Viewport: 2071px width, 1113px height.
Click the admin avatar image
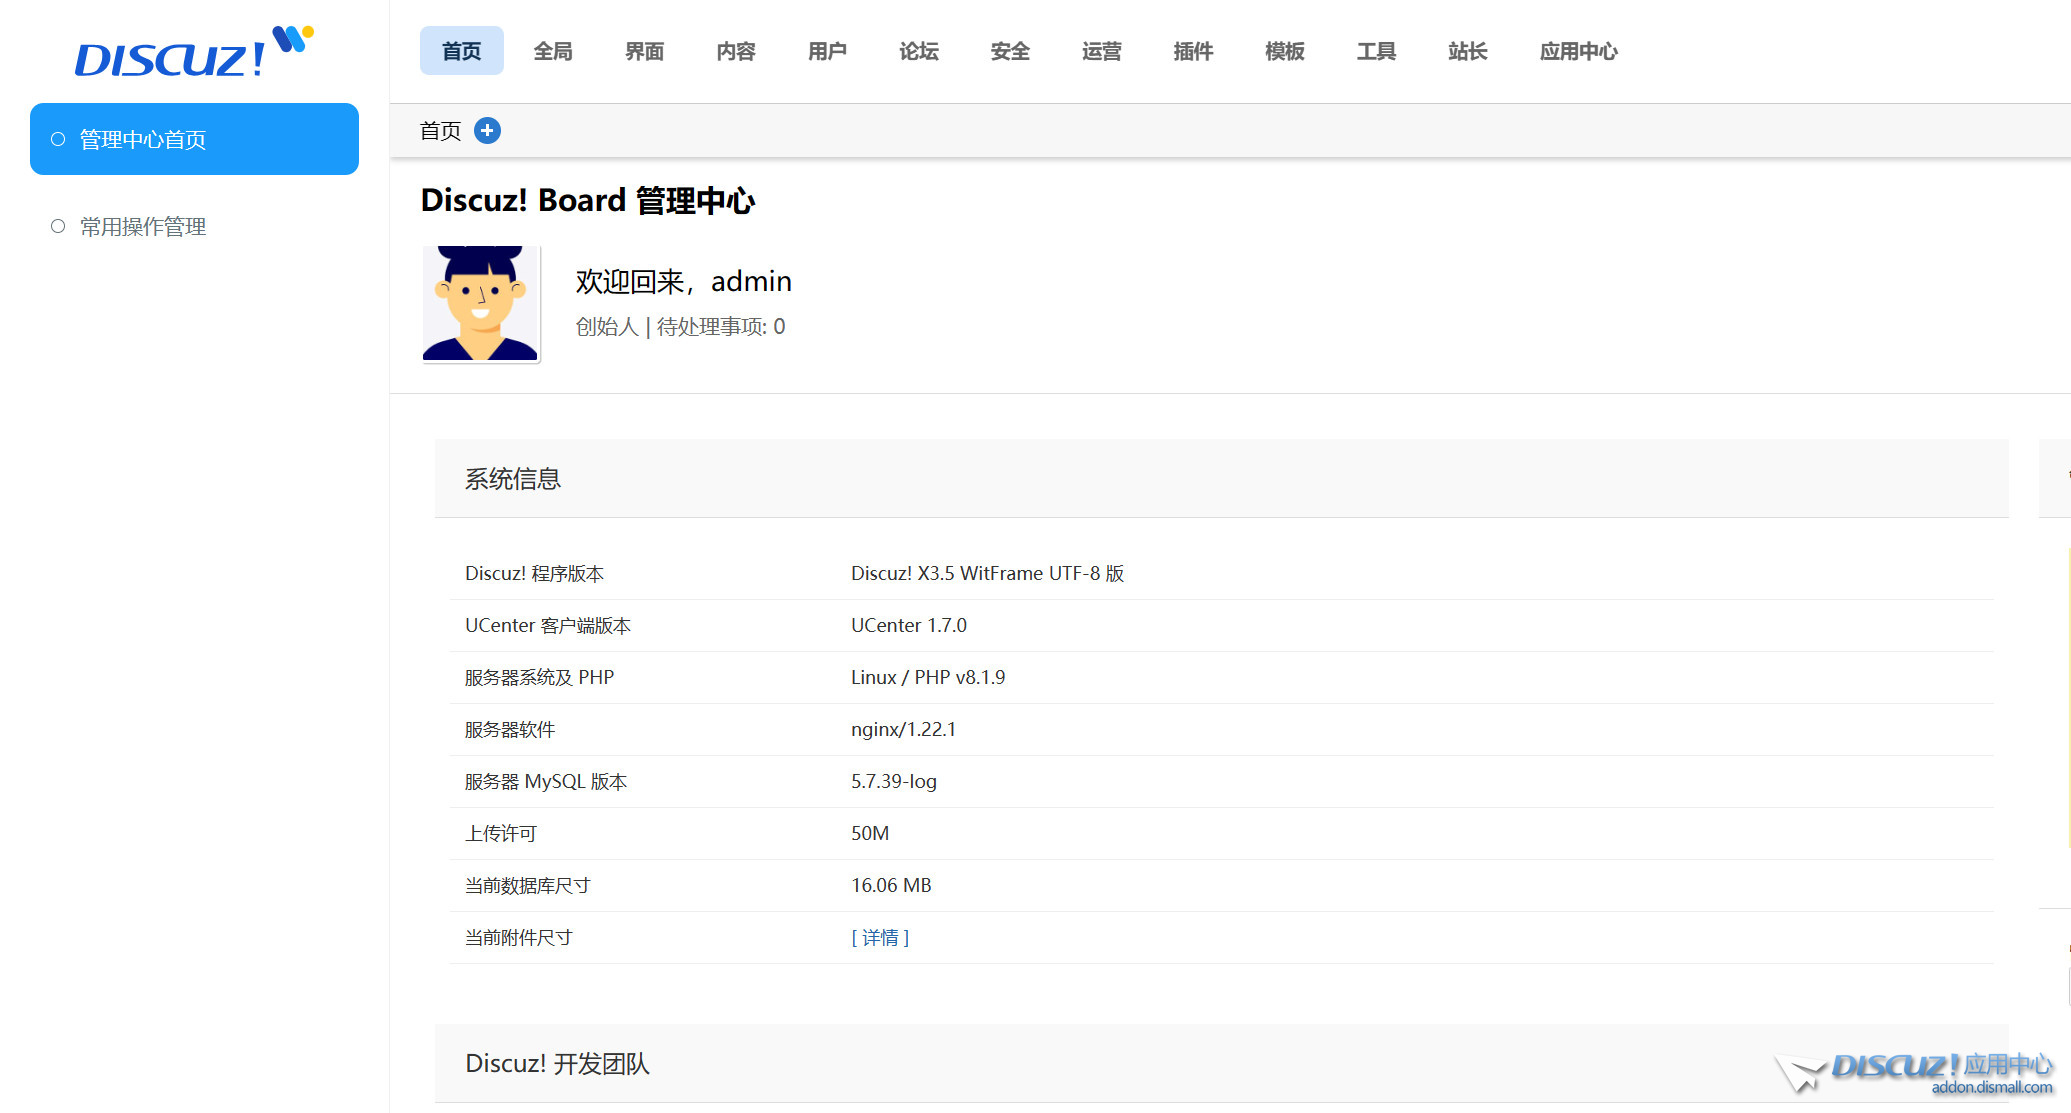point(481,304)
